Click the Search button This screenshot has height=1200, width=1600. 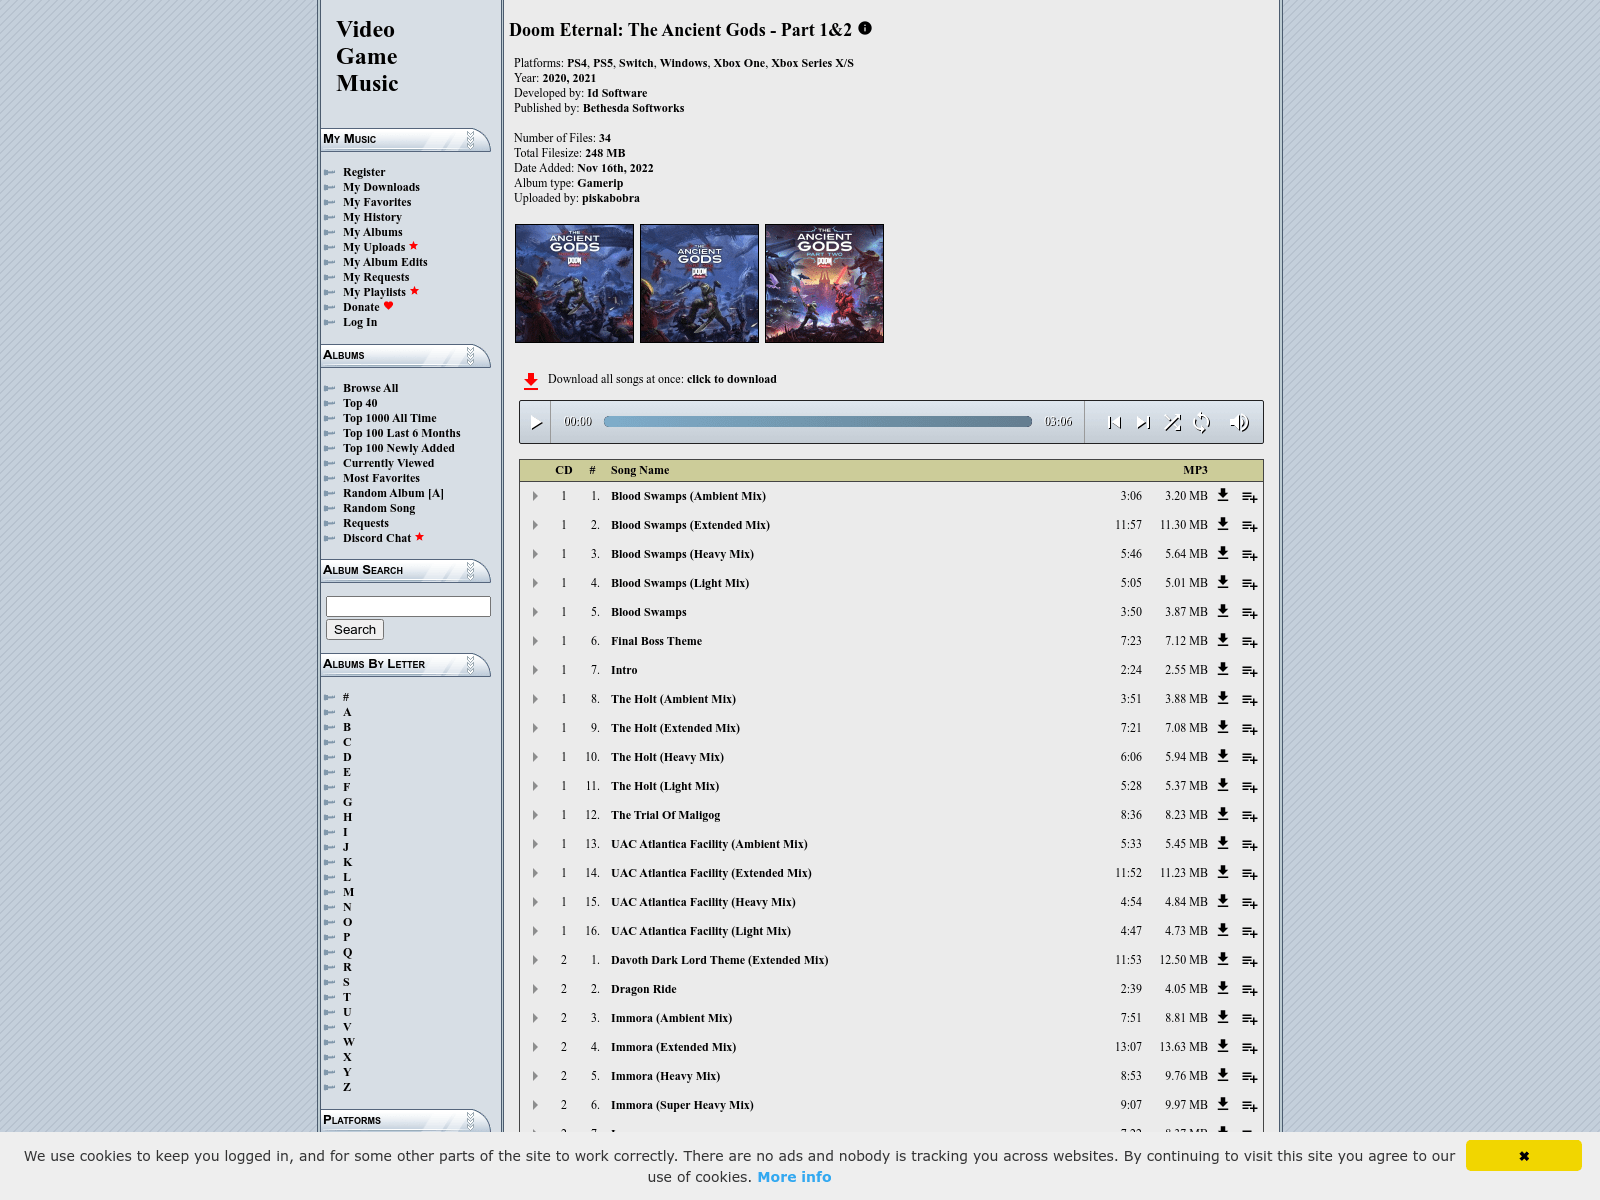(355, 630)
